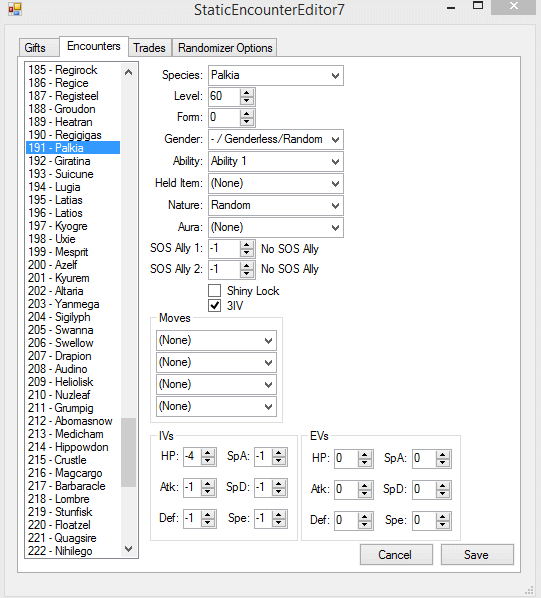Decrease the Level value with down arrow
The height and width of the screenshot is (598, 541).
click(247, 101)
